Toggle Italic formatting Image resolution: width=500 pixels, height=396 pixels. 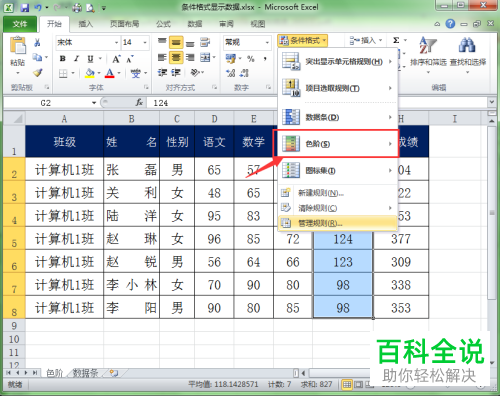point(76,59)
